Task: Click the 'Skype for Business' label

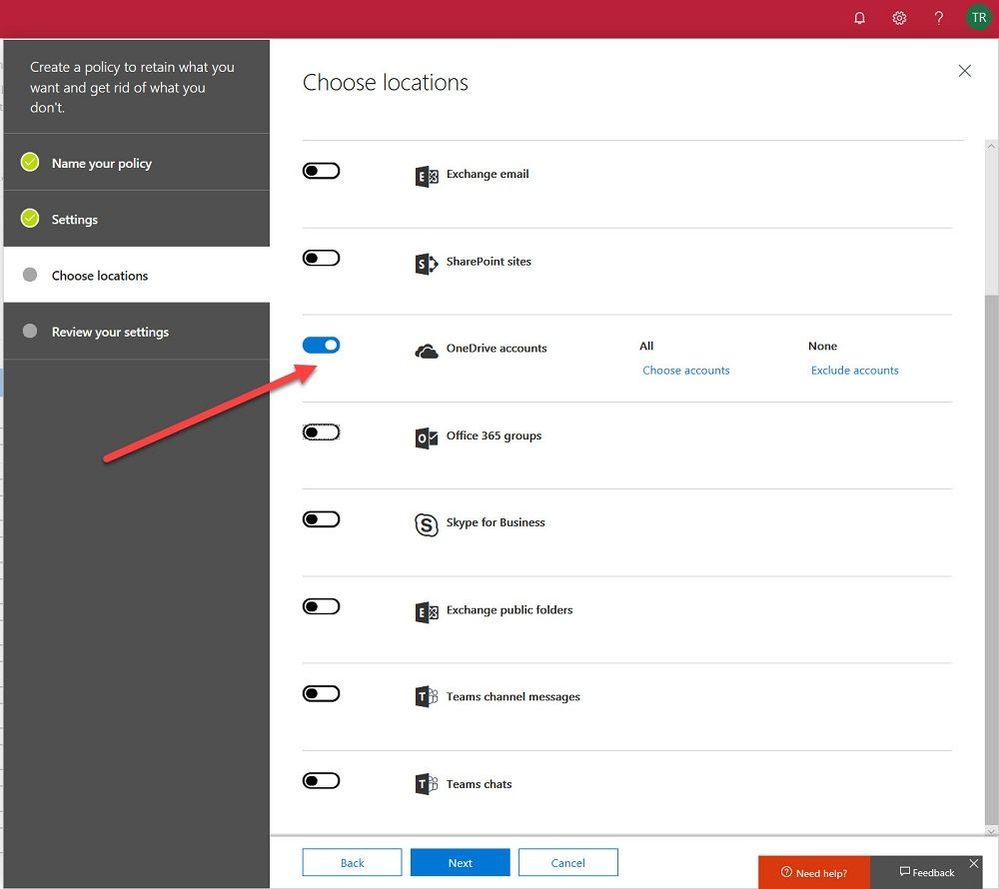Action: [x=496, y=523]
